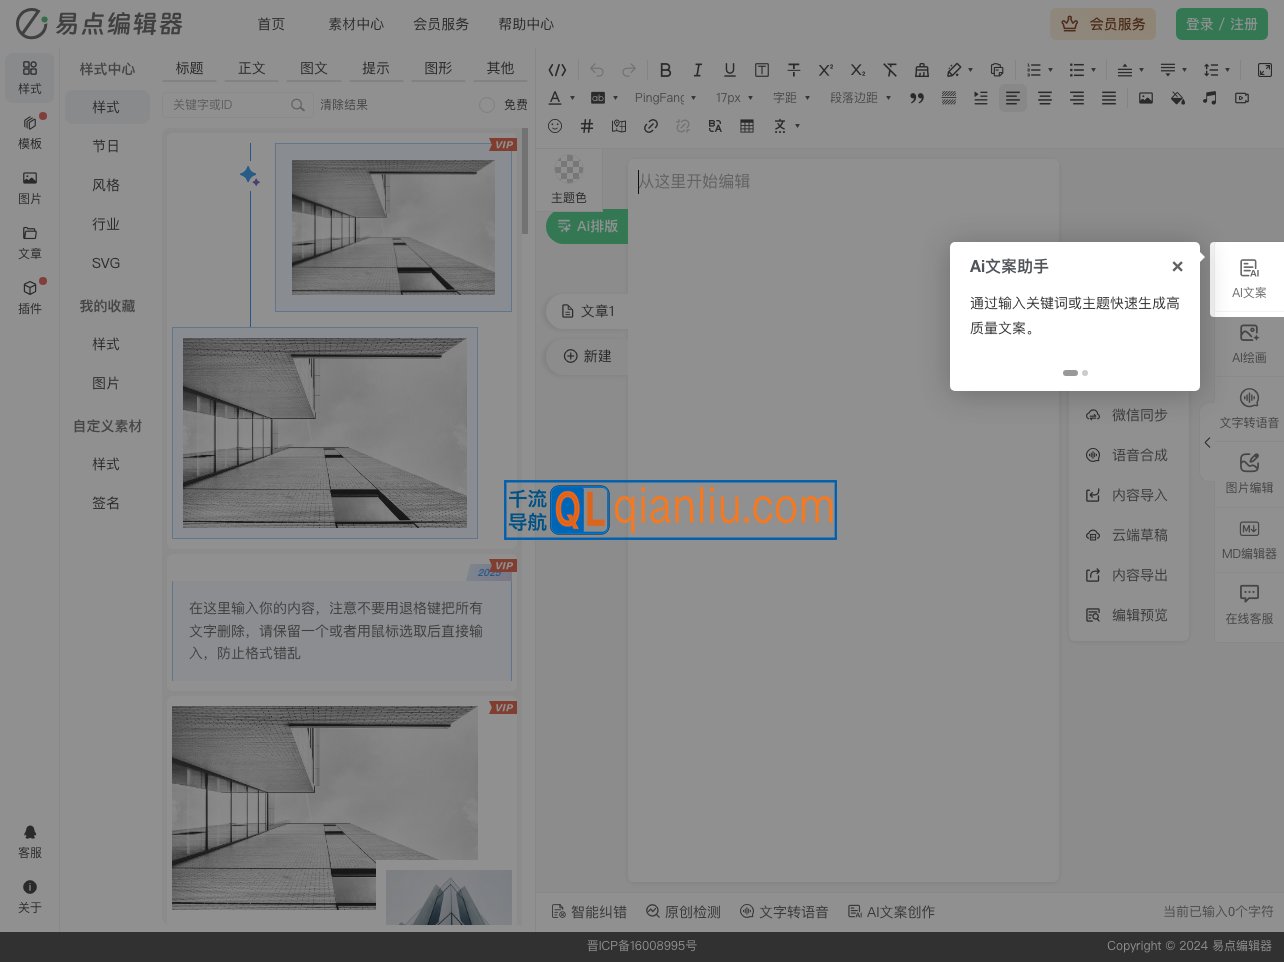Insert a table

tap(747, 126)
